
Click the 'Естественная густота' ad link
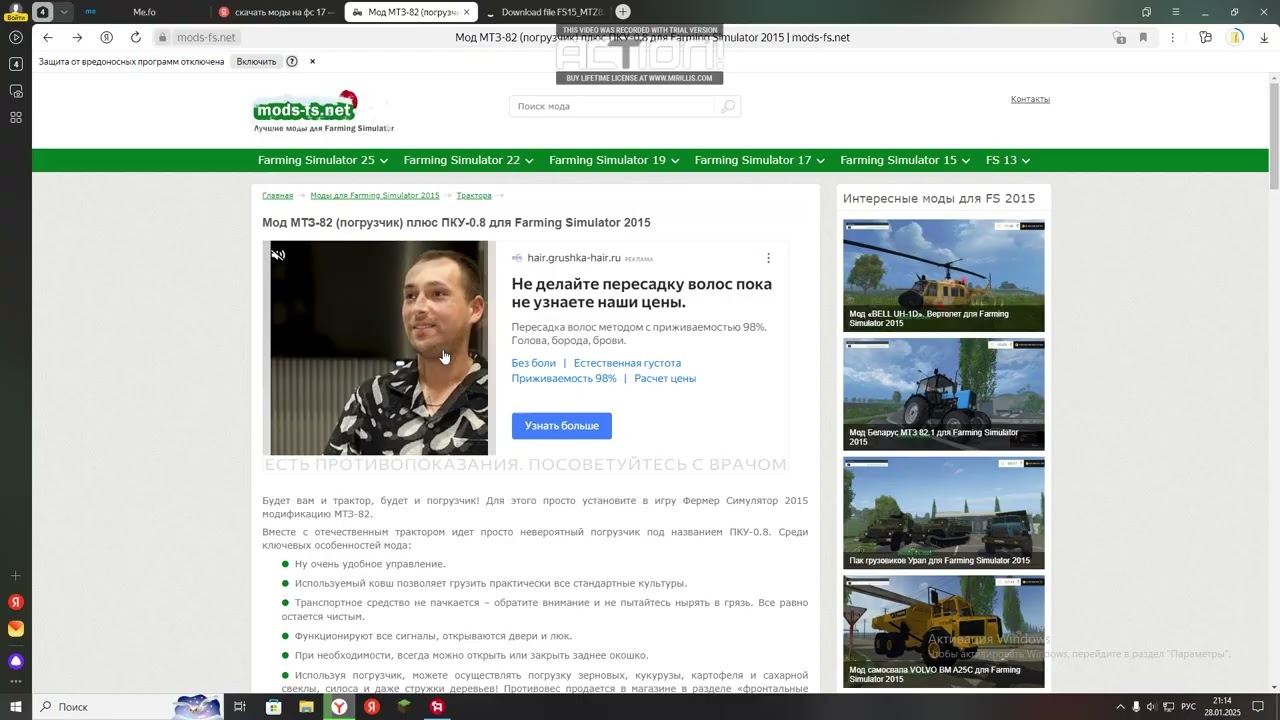pyautogui.click(x=627, y=363)
